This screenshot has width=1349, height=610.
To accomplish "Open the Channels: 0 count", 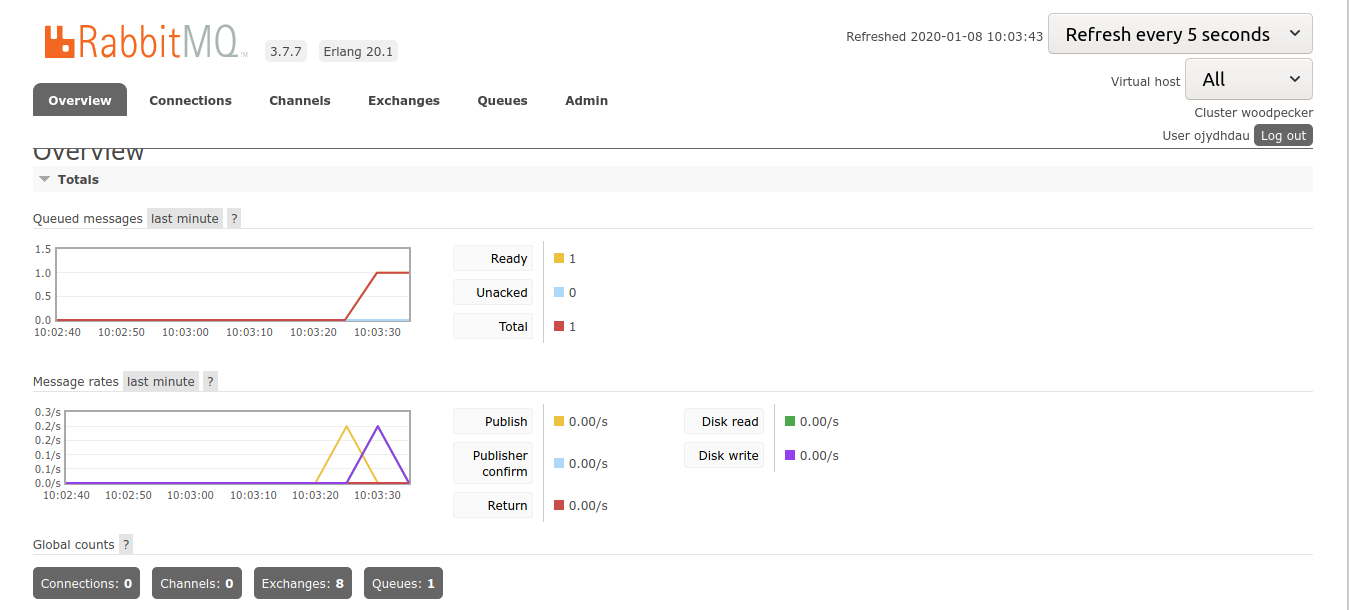I will pos(197,583).
